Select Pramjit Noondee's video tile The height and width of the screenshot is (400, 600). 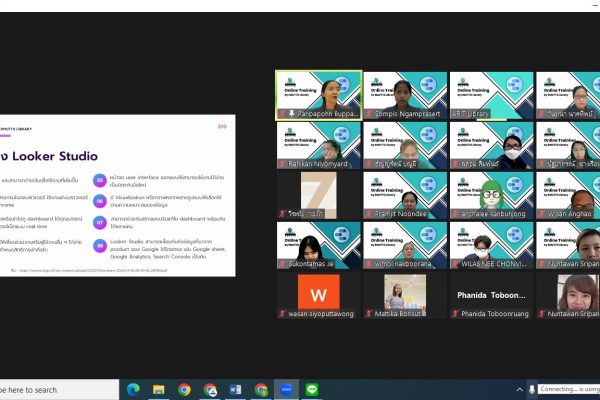click(x=405, y=195)
